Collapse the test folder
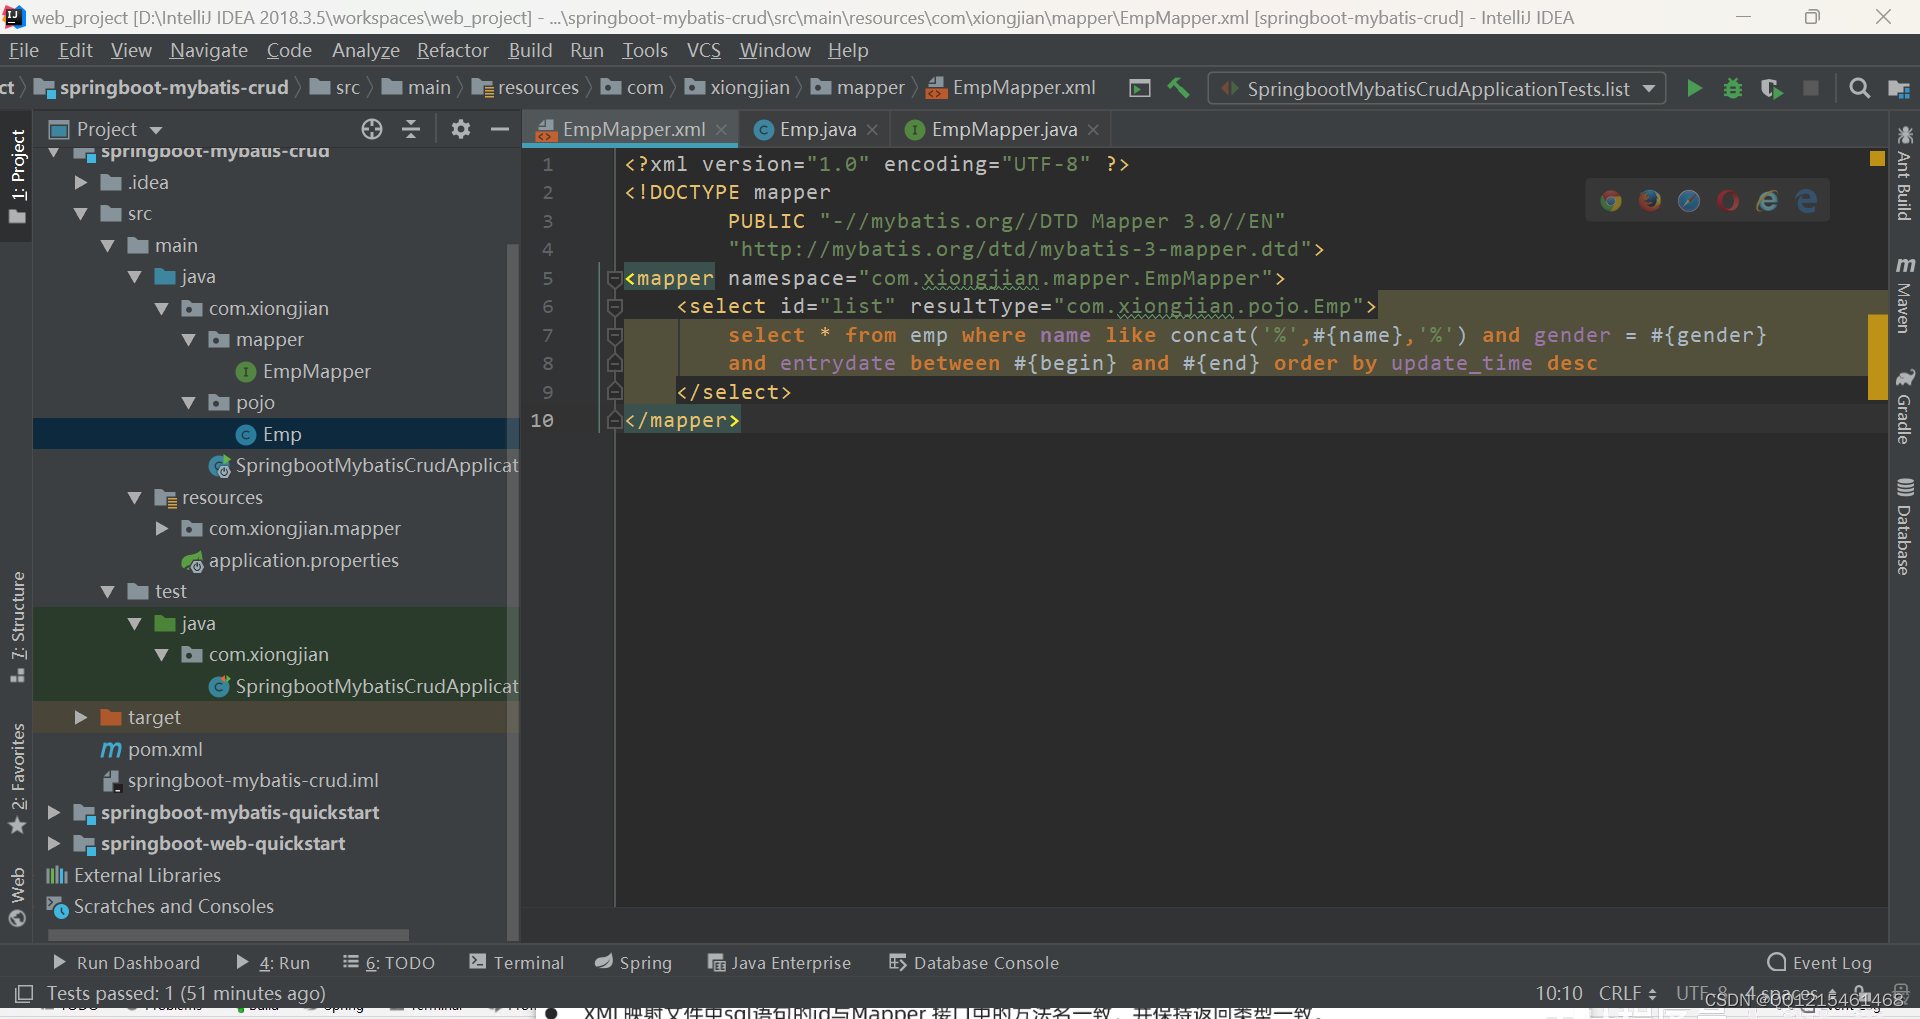 click(x=108, y=592)
